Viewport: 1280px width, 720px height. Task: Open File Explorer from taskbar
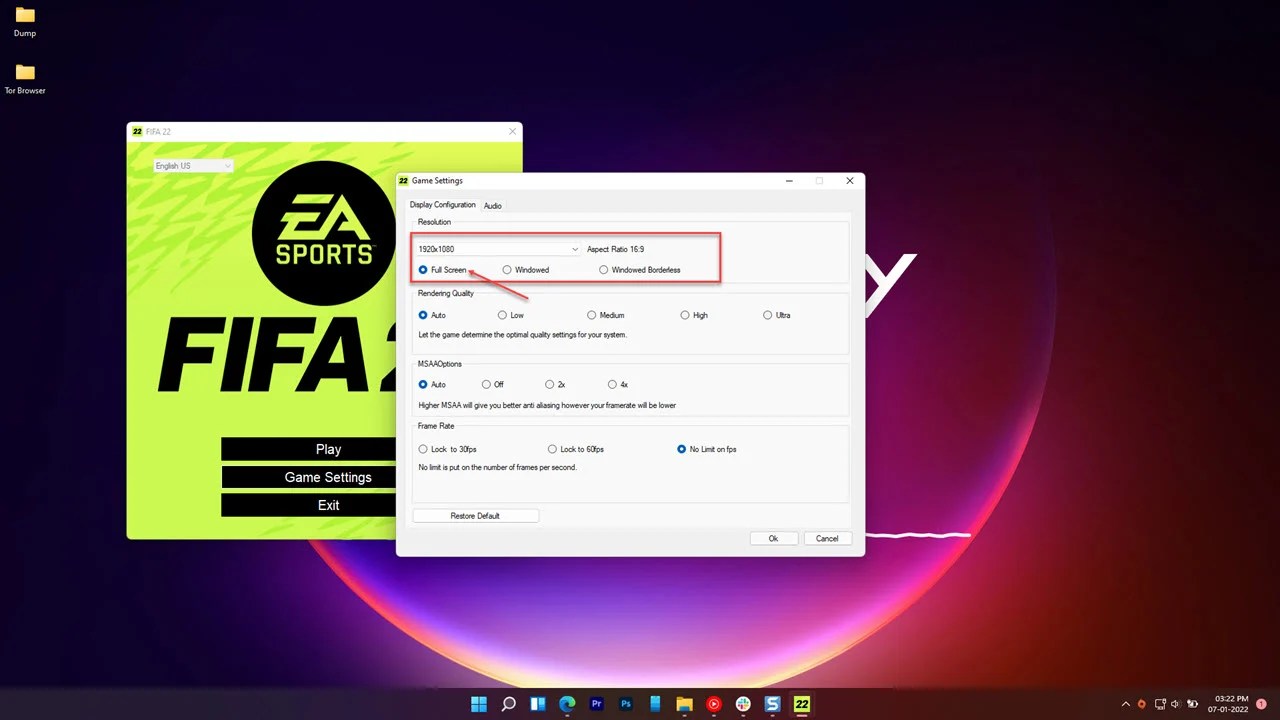click(x=684, y=704)
